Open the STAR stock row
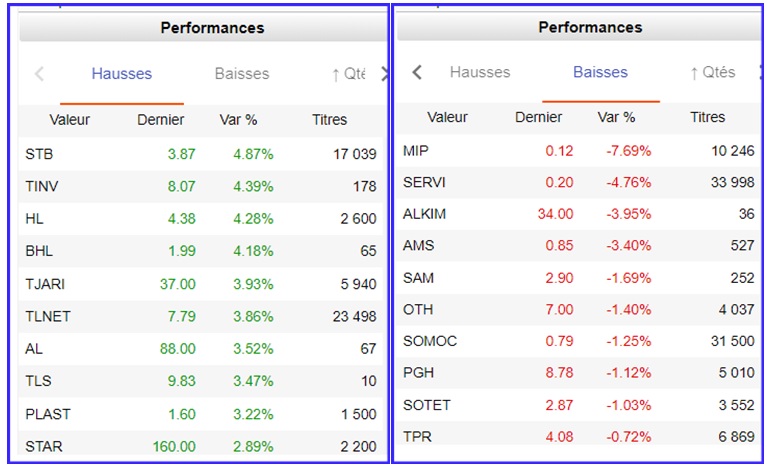 click(x=43, y=446)
